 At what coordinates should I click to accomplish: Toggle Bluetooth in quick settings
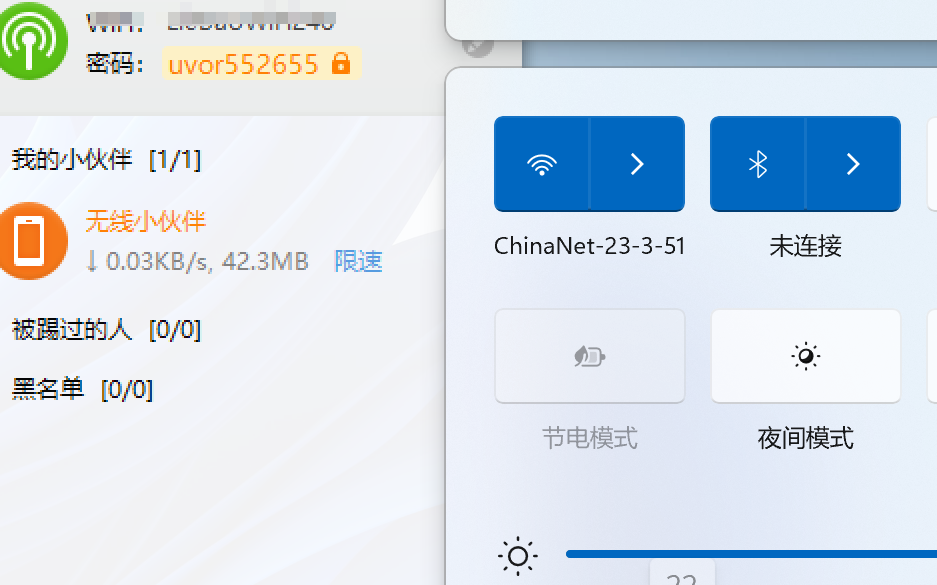[x=758, y=164]
